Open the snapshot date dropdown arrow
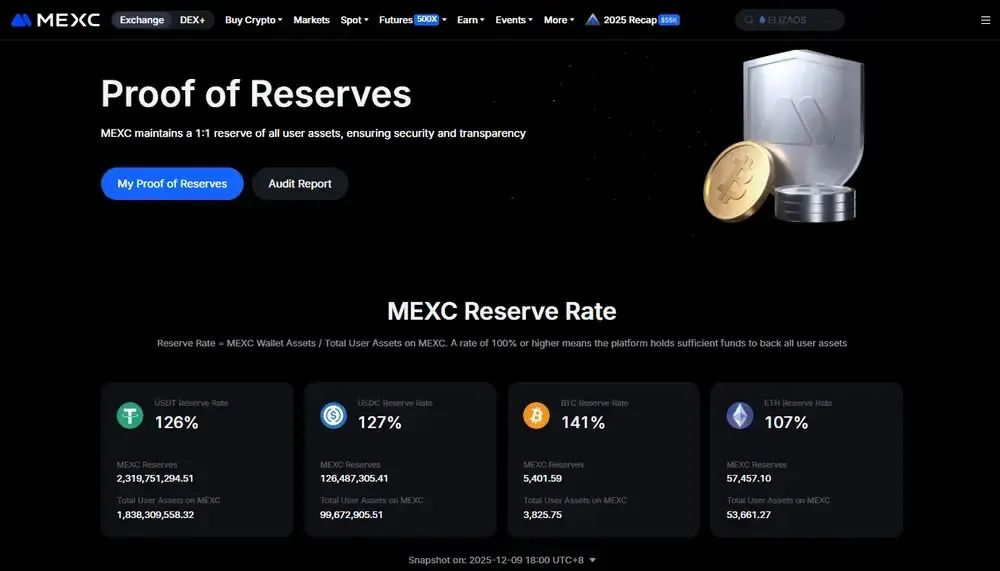This screenshot has width=1000, height=571. (592, 560)
